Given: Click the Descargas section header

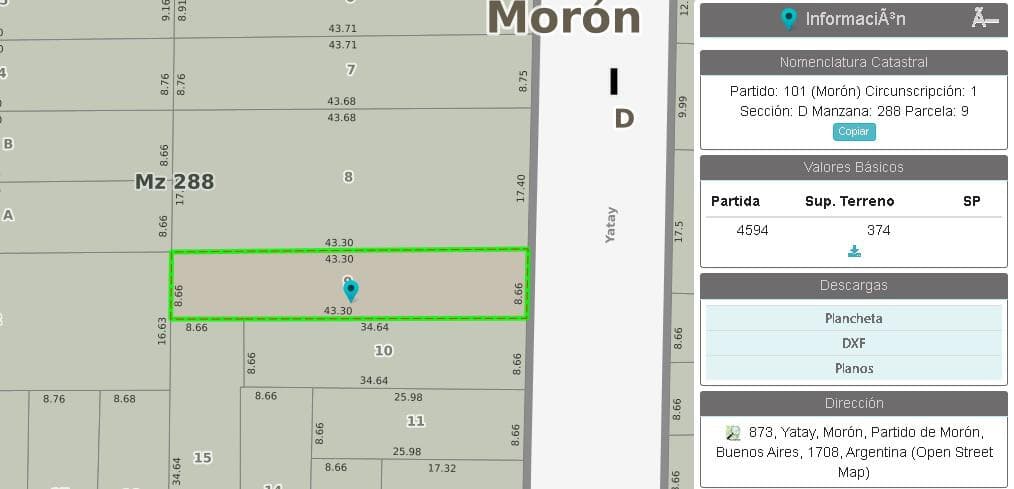Looking at the screenshot, I should 854,285.
